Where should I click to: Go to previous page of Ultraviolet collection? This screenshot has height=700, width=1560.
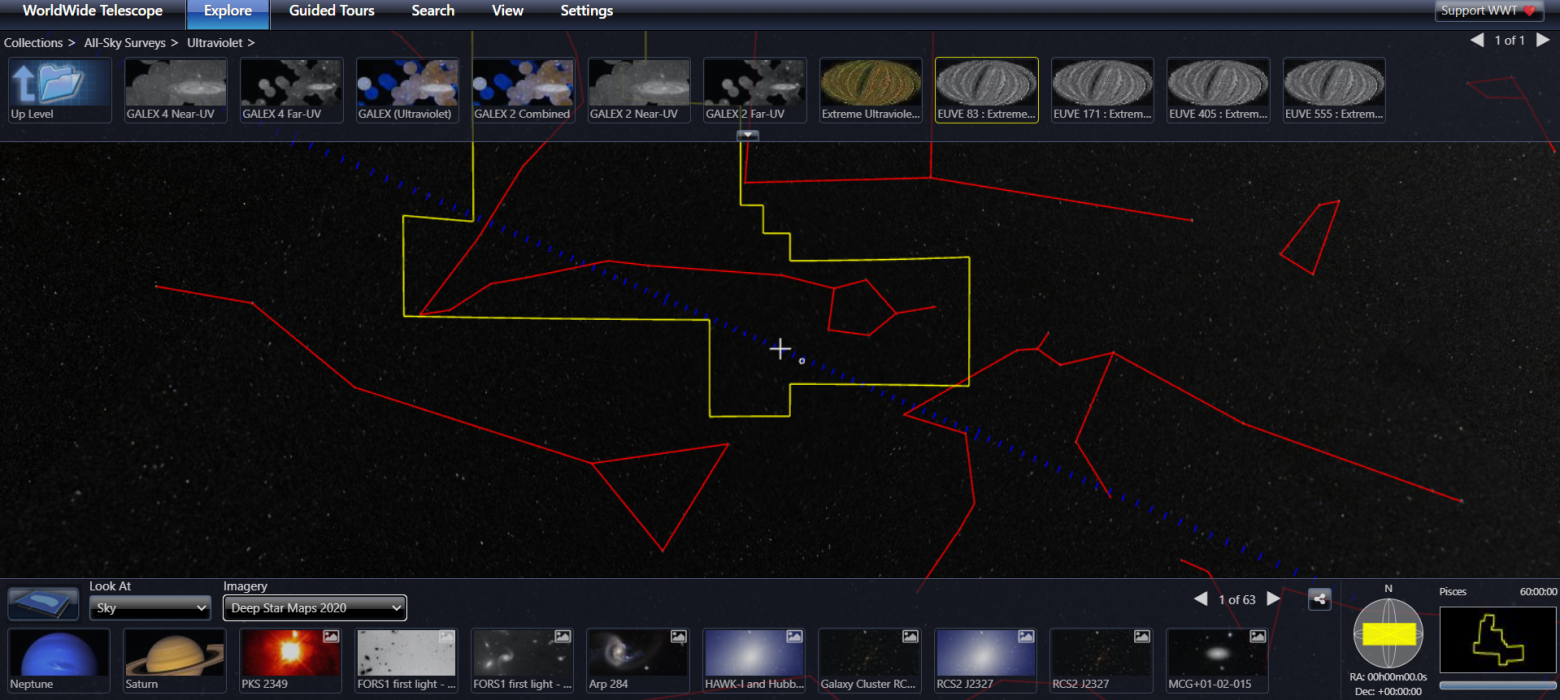(x=1477, y=40)
